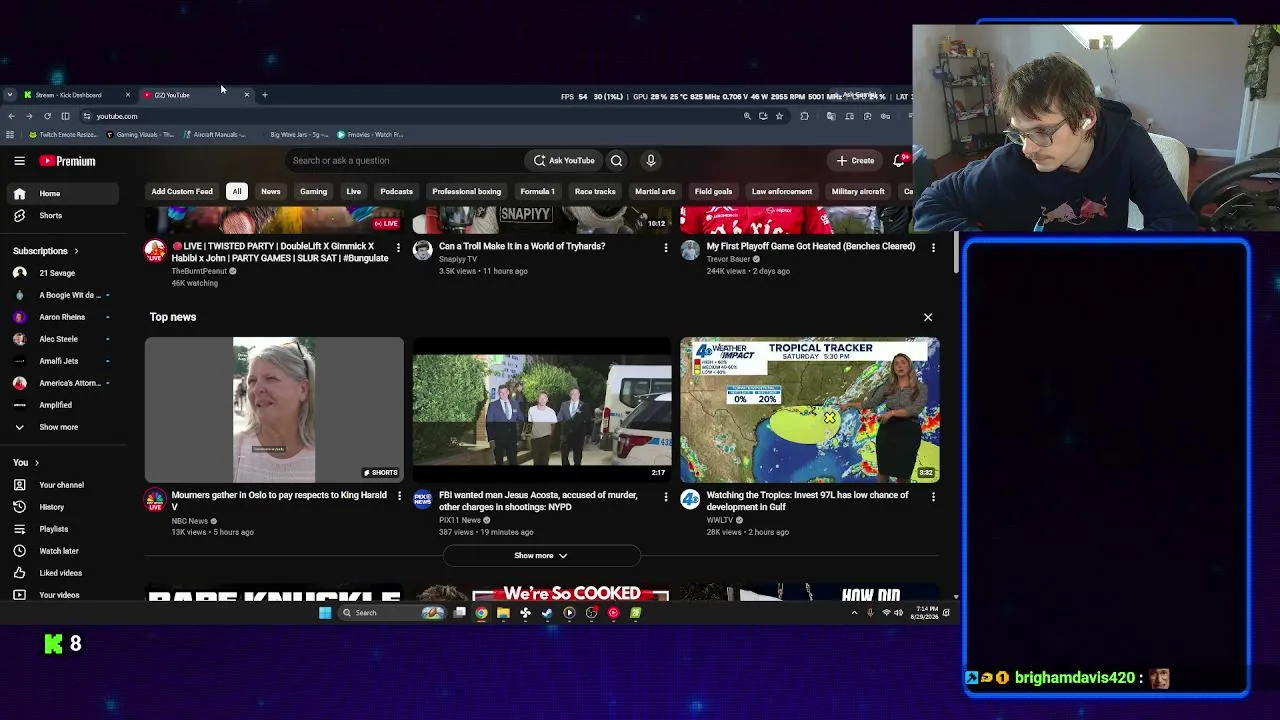1280x720 pixels.
Task: Open a new browser tab
Action: pyautogui.click(x=265, y=95)
